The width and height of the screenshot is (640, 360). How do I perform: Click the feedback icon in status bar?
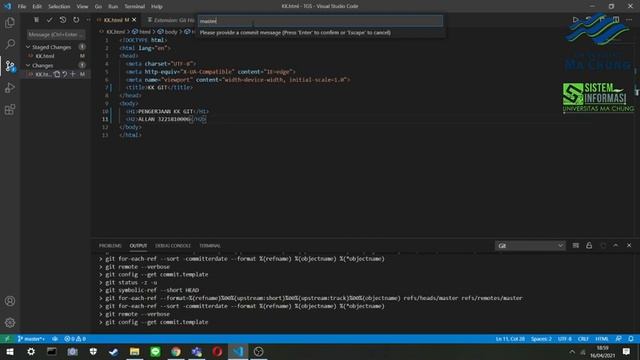pyautogui.click(x=619, y=339)
